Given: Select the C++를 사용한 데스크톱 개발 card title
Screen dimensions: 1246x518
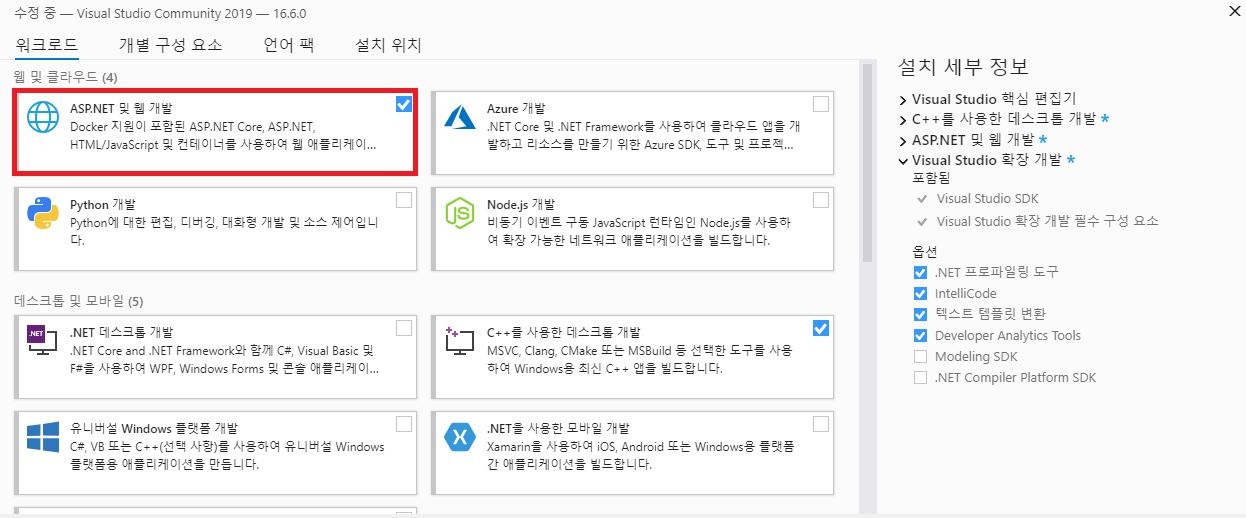Looking at the screenshot, I should [x=563, y=332].
